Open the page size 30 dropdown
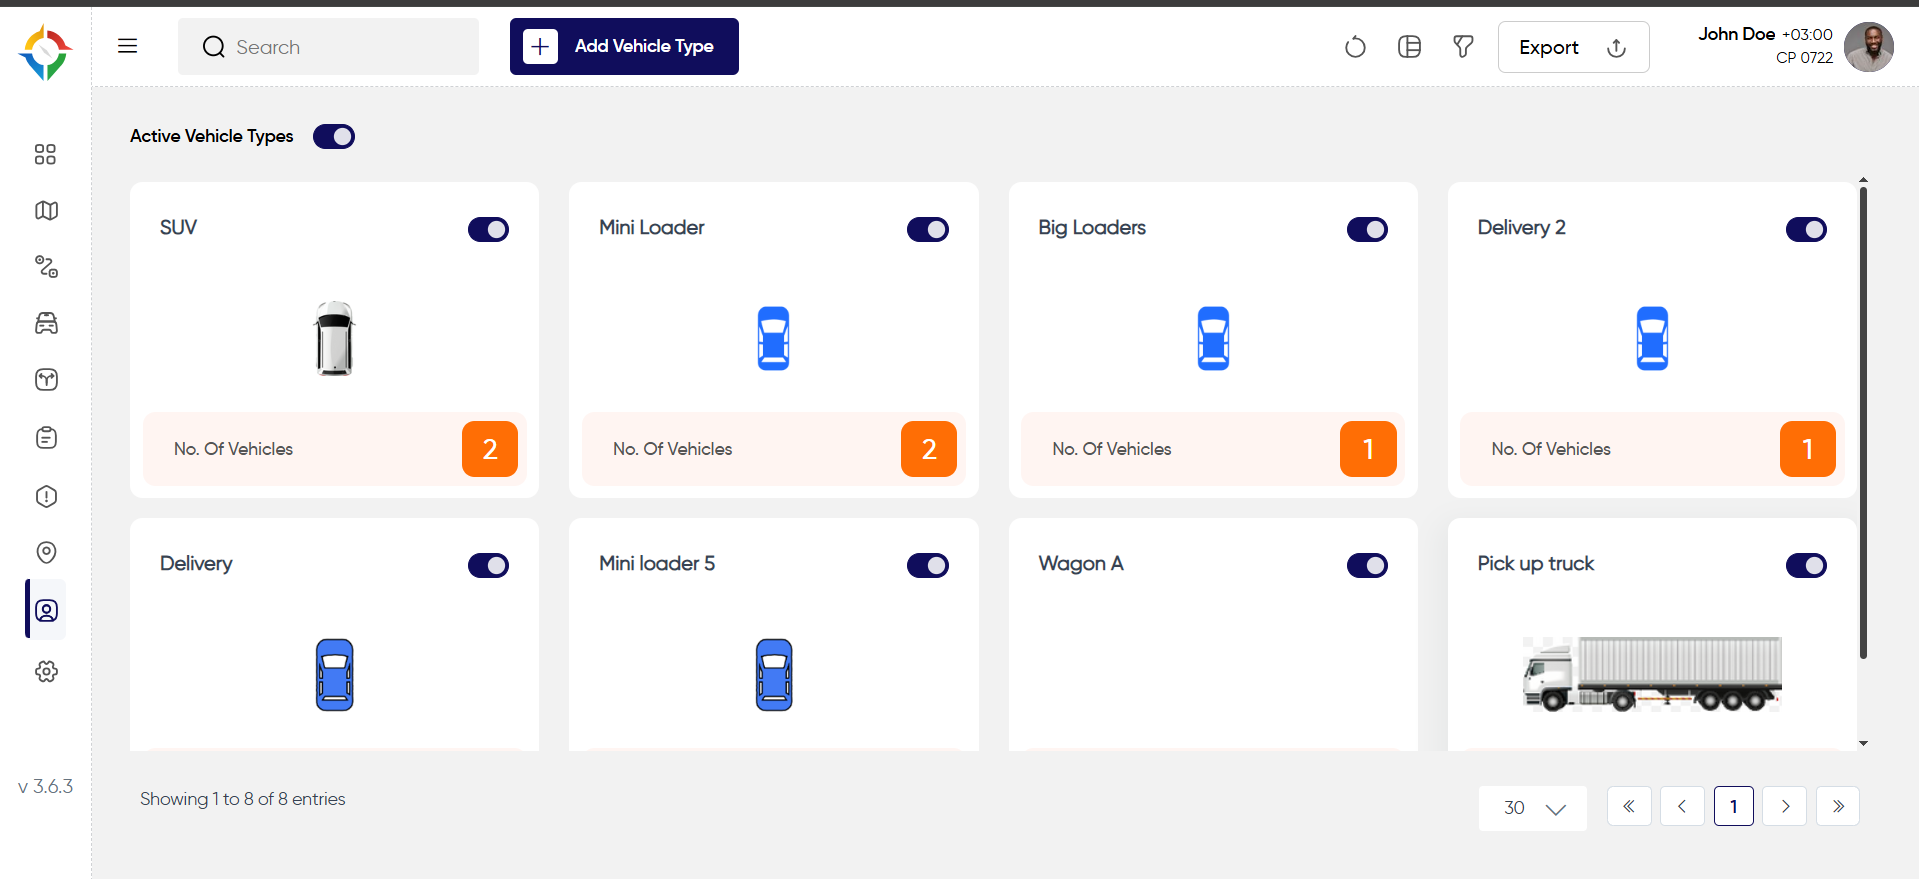 pyautogui.click(x=1533, y=808)
